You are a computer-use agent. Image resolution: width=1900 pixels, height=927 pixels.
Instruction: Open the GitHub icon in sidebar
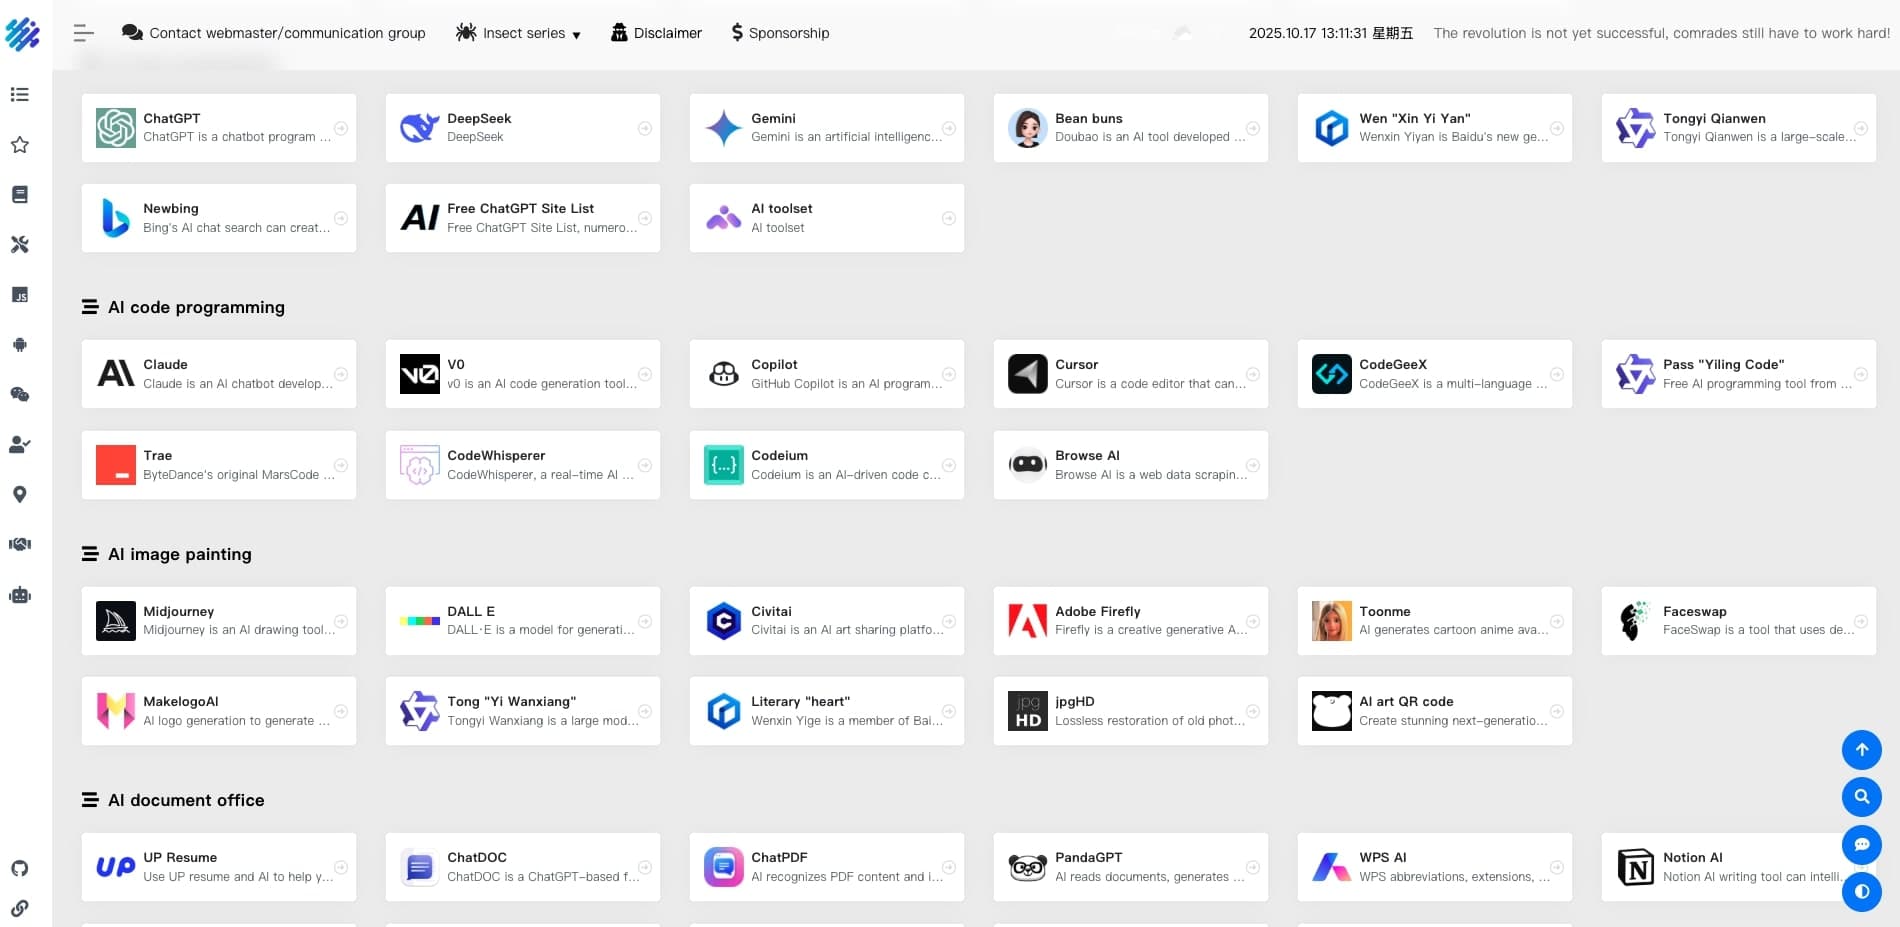[x=19, y=868]
